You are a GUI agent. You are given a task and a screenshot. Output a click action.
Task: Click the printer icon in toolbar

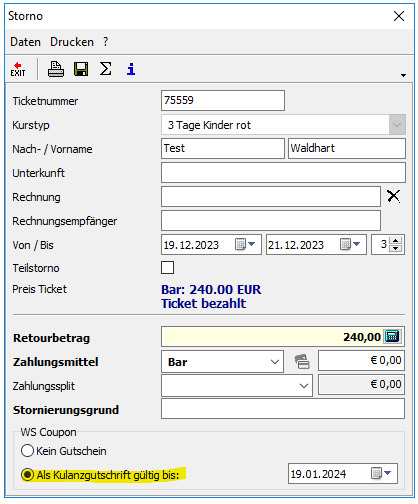(56, 69)
